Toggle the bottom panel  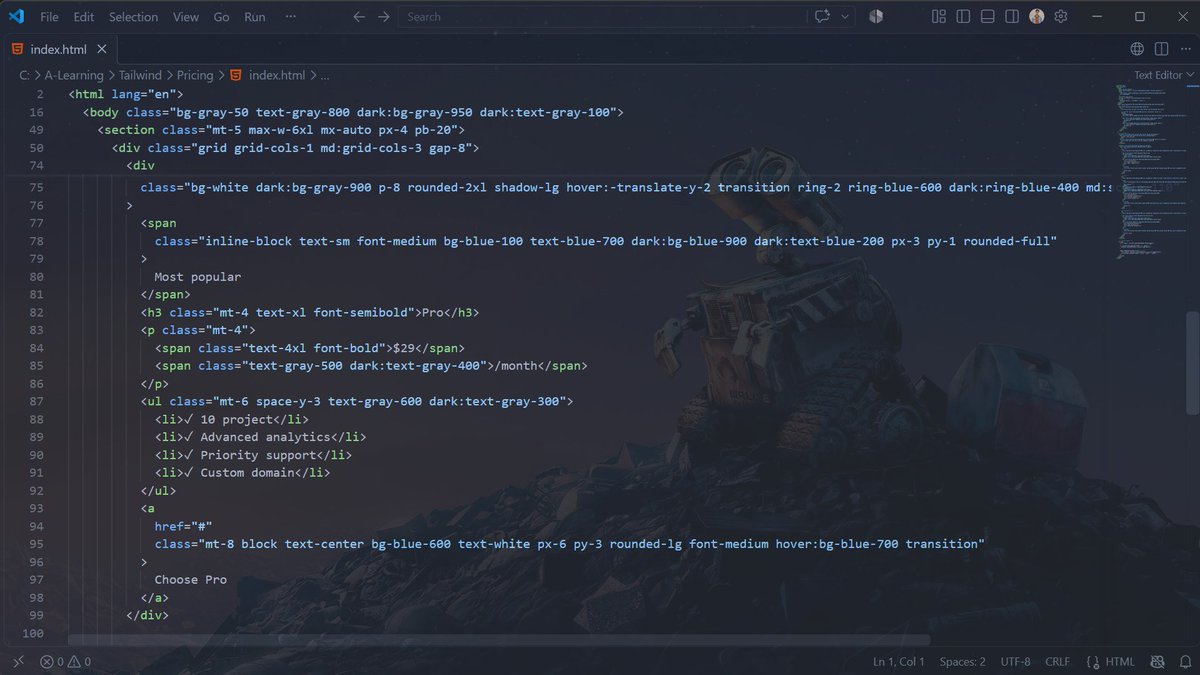(x=987, y=16)
